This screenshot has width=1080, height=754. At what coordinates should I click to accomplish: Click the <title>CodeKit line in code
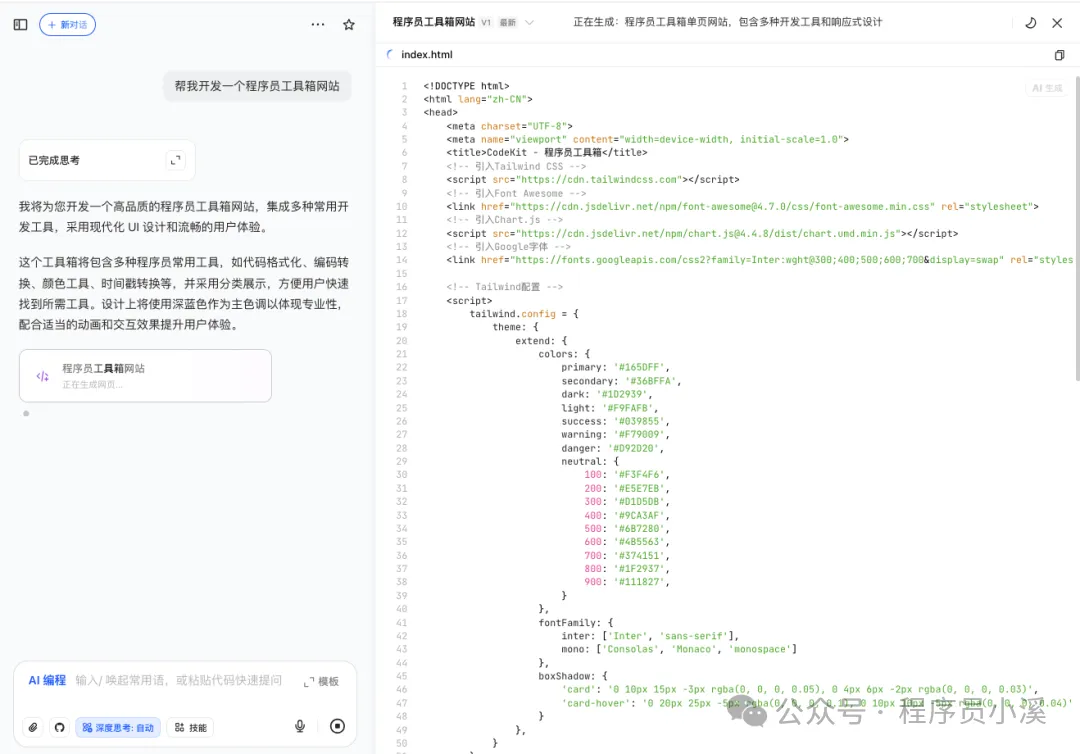(x=547, y=153)
